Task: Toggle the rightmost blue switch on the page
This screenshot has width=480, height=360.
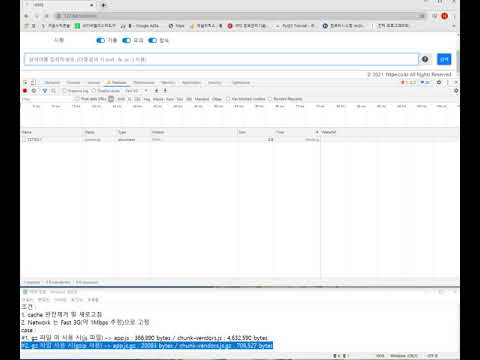Action: 152,40
